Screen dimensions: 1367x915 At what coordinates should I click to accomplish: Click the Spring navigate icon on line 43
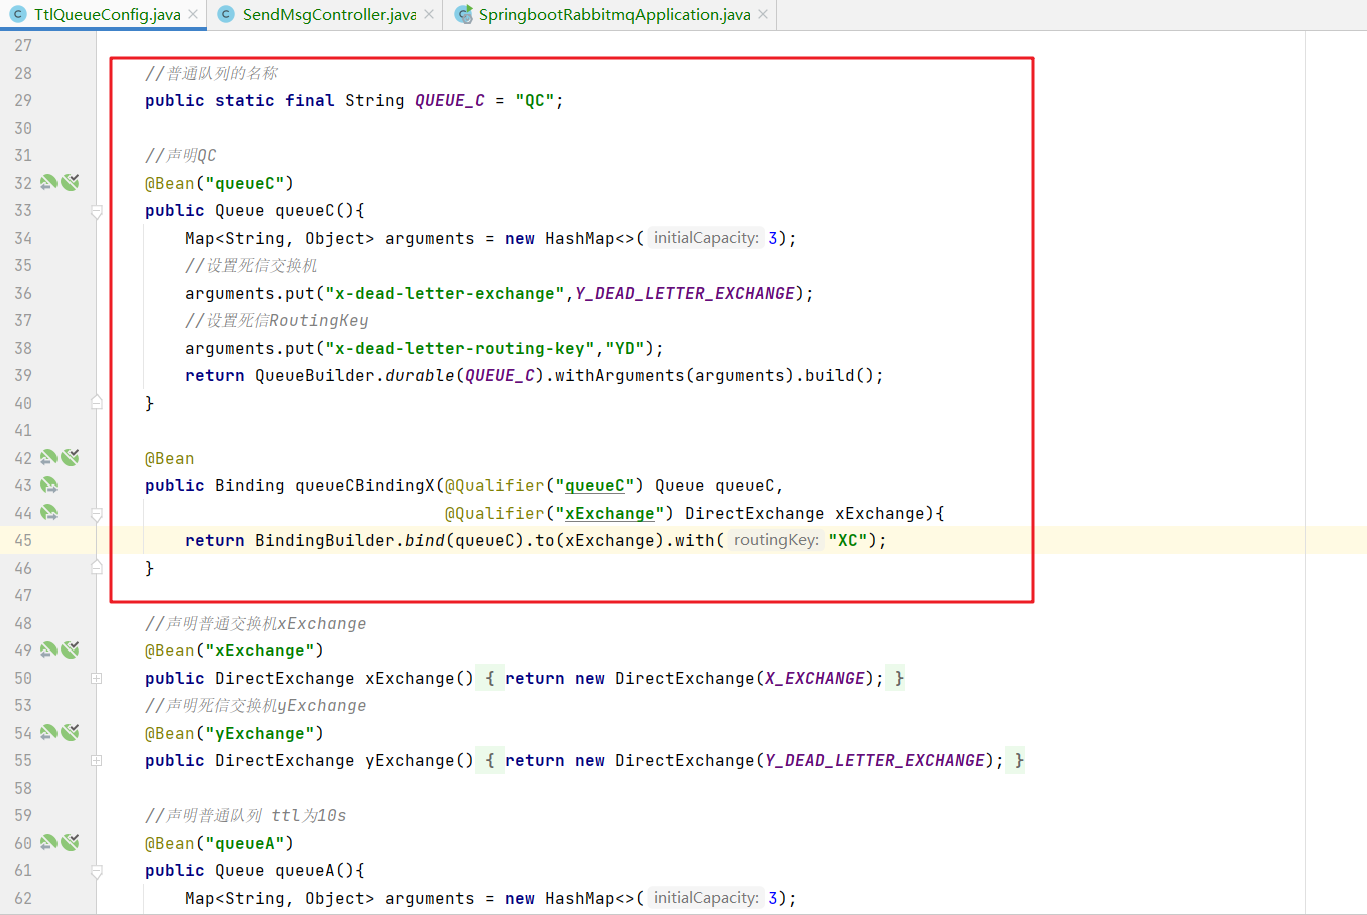[x=49, y=485]
